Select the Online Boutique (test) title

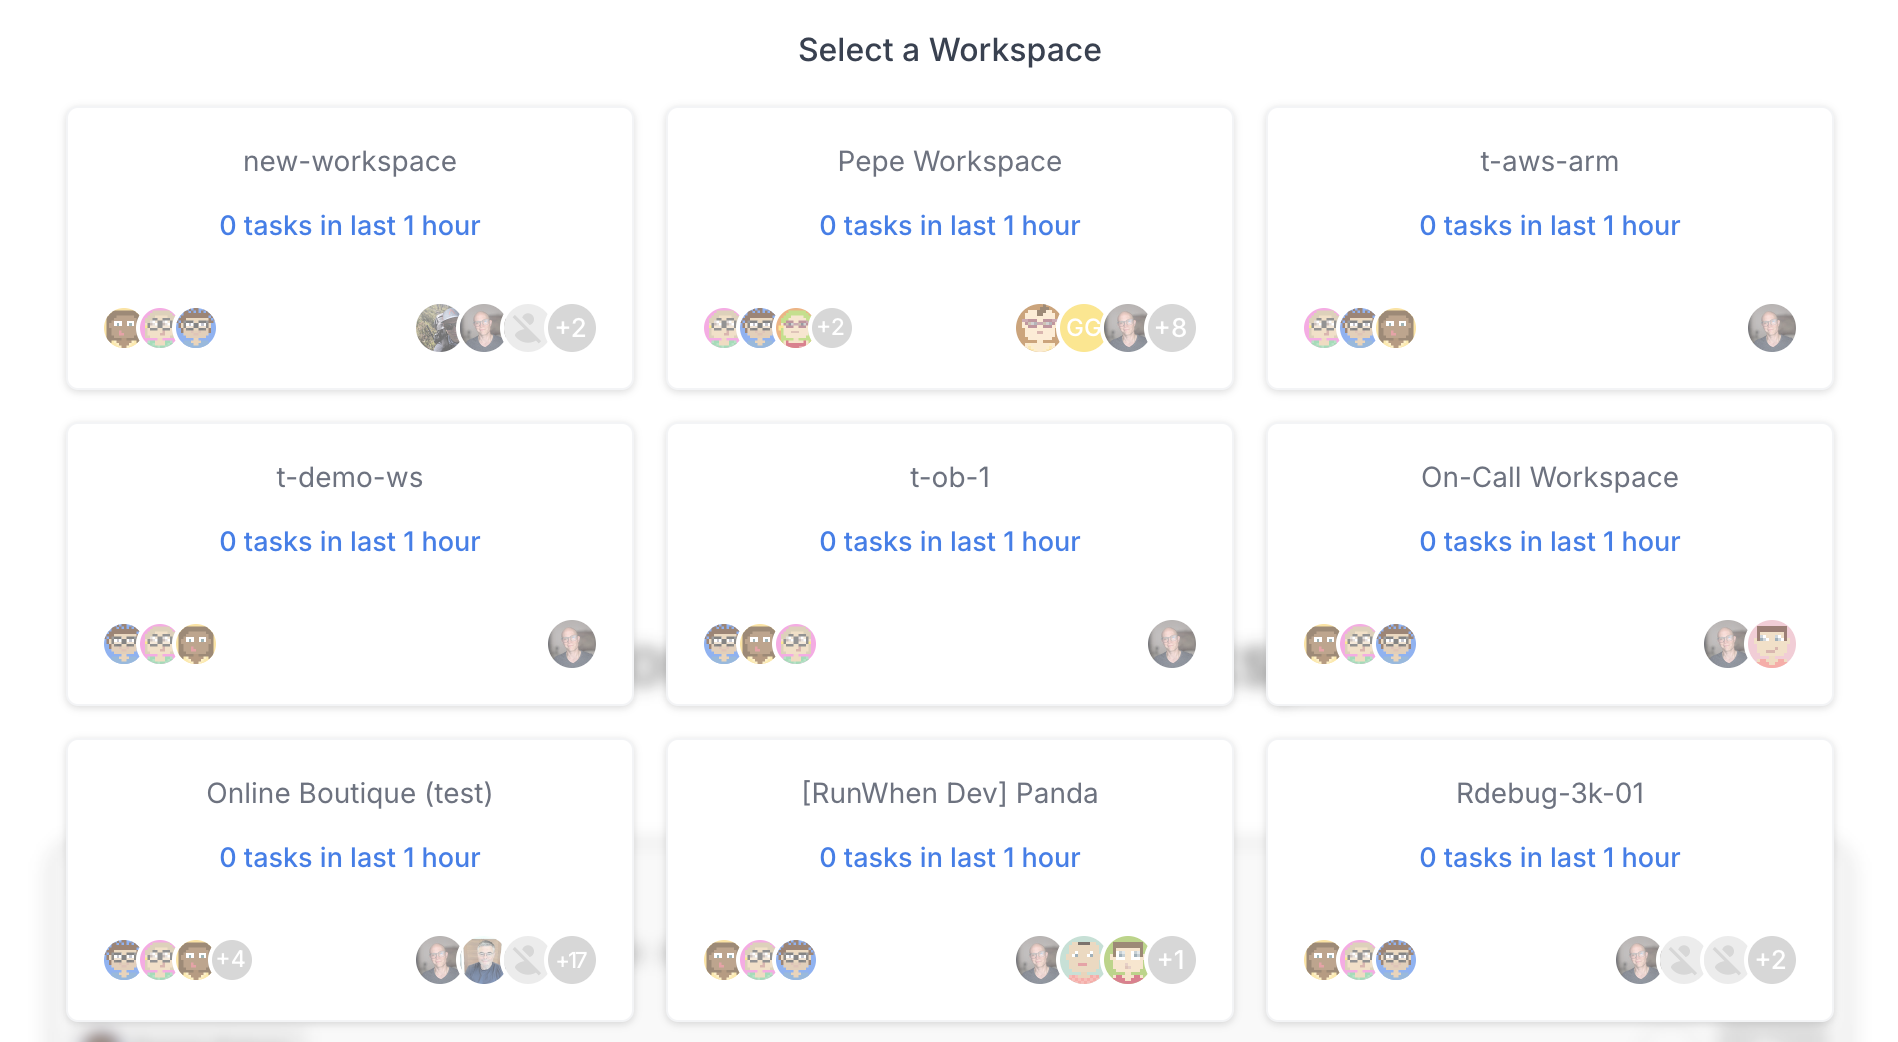click(350, 793)
